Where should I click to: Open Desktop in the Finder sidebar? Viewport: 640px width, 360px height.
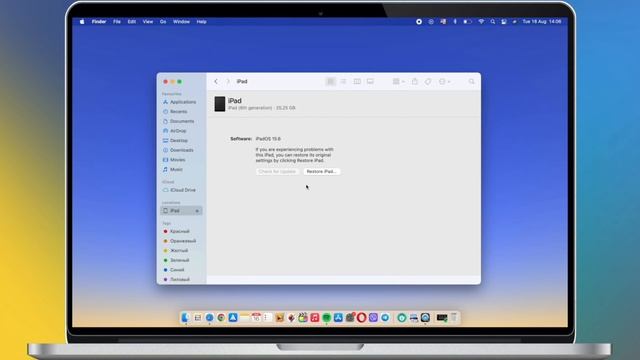tap(176, 140)
